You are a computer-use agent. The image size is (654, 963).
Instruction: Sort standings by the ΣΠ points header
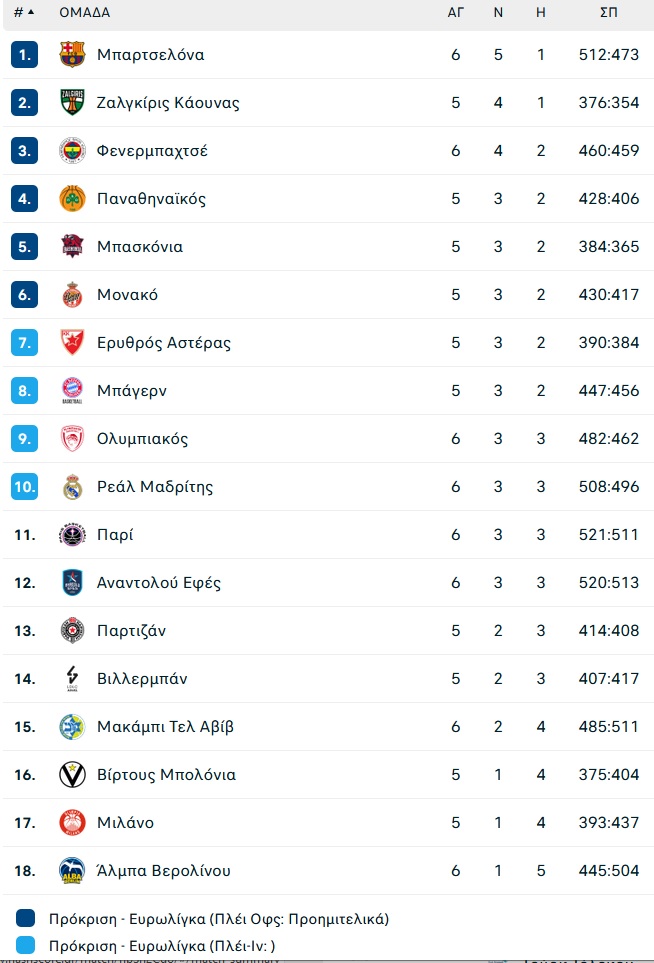point(609,12)
